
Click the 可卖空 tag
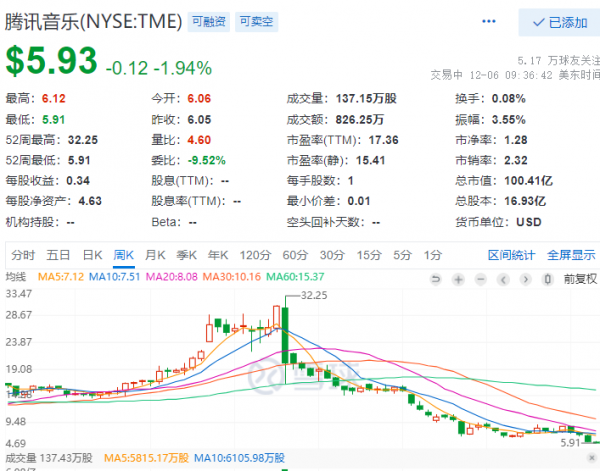256,21
